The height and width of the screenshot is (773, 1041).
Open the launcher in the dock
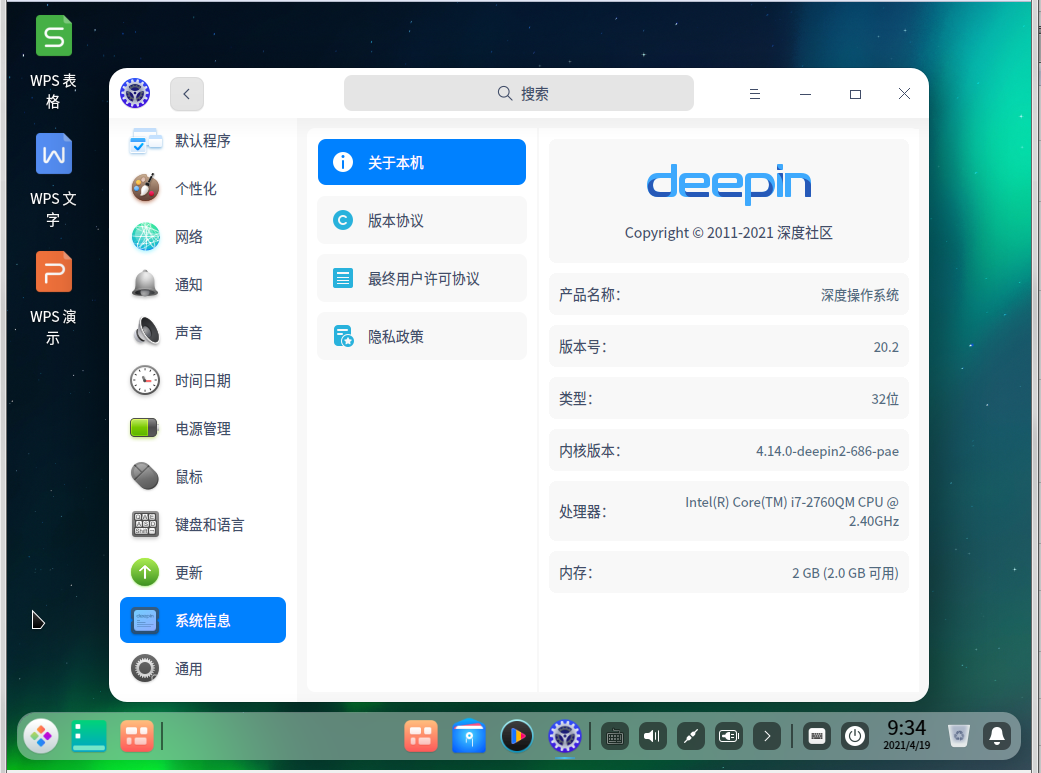[x=41, y=737]
